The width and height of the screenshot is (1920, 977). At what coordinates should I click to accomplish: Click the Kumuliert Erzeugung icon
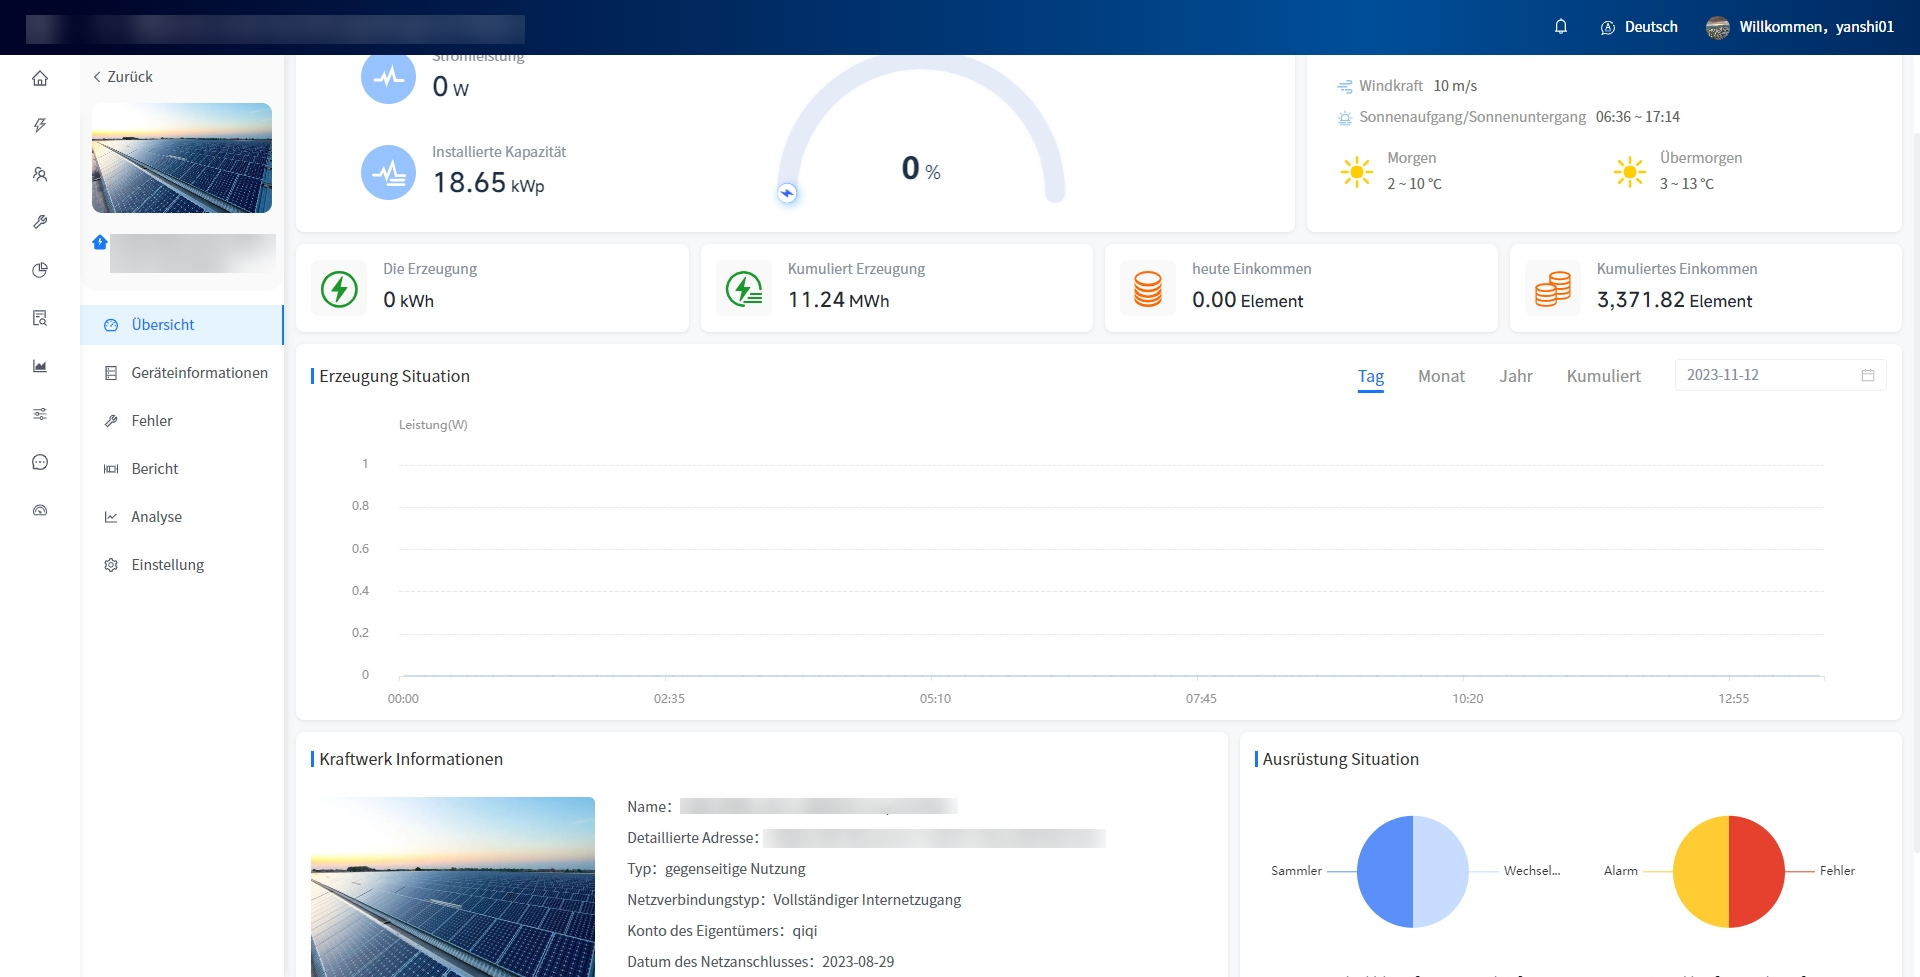[x=744, y=289]
